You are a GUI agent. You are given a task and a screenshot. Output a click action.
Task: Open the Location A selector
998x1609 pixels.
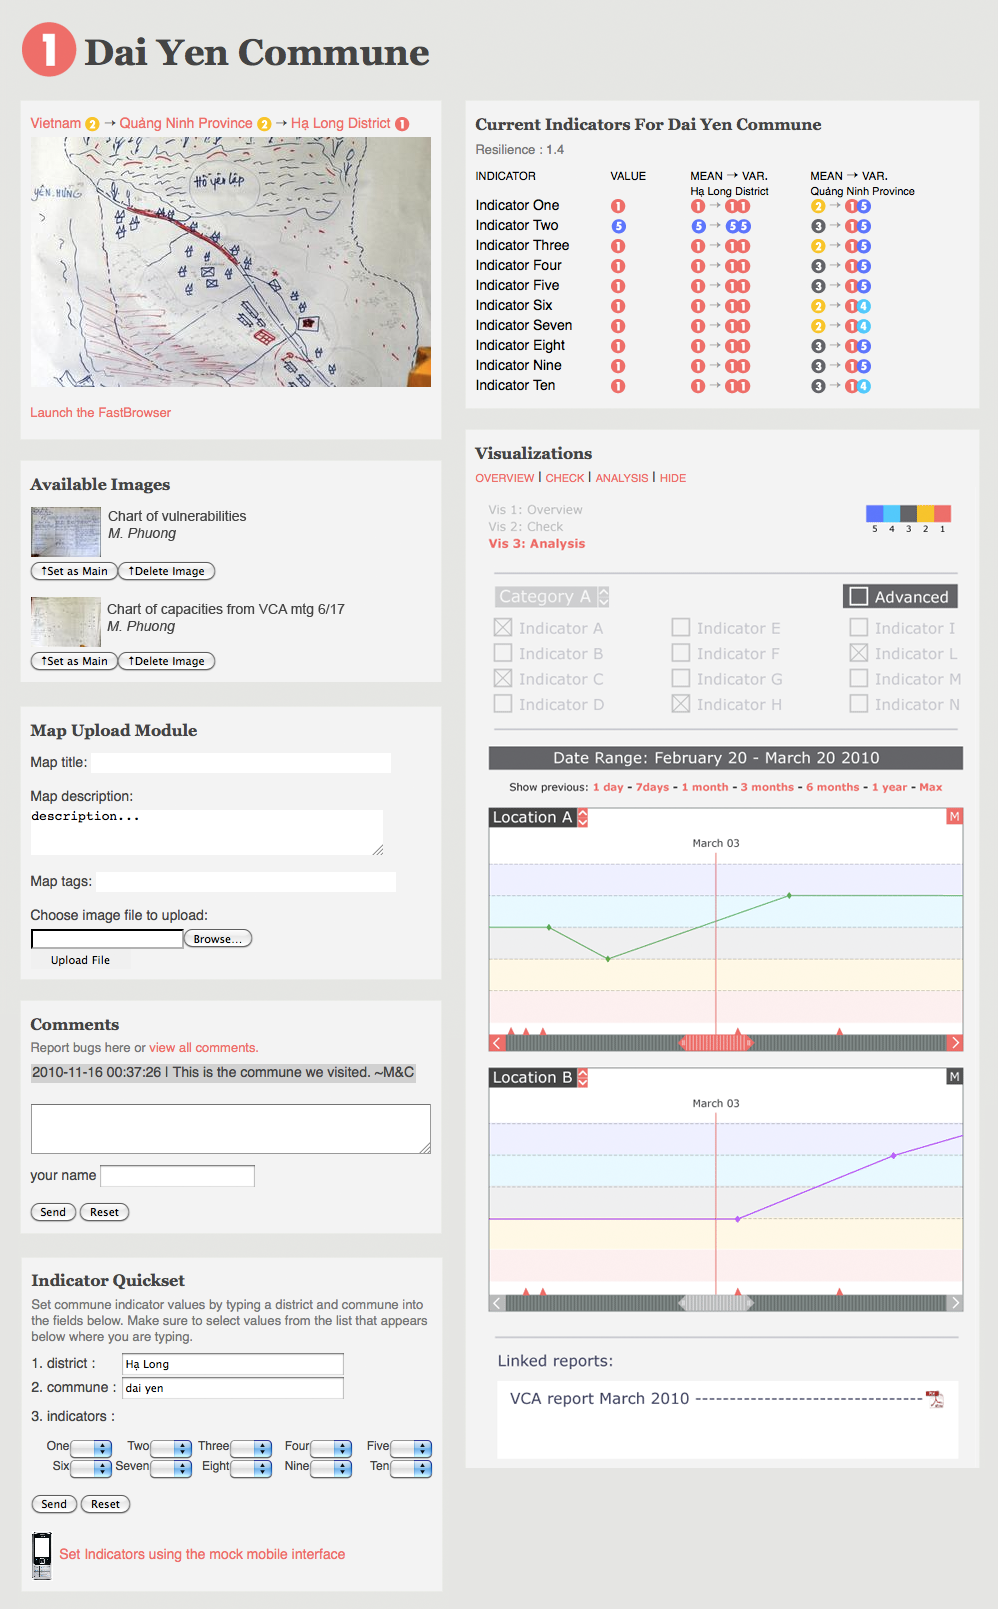coord(539,817)
